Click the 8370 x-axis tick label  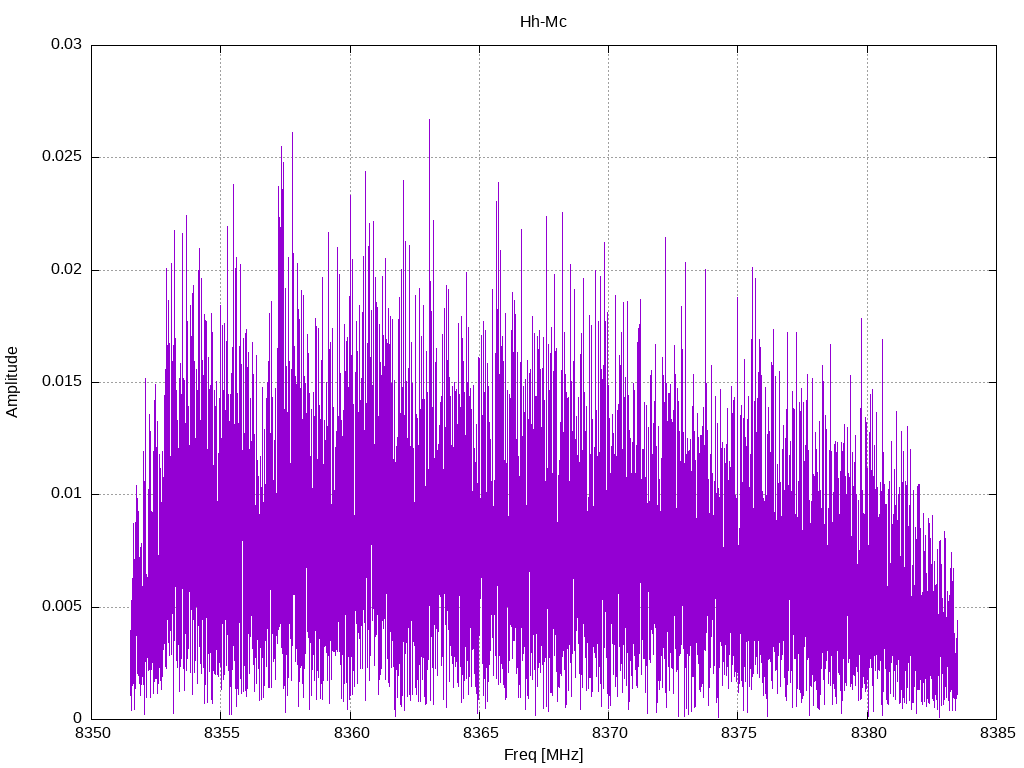pyautogui.click(x=609, y=733)
